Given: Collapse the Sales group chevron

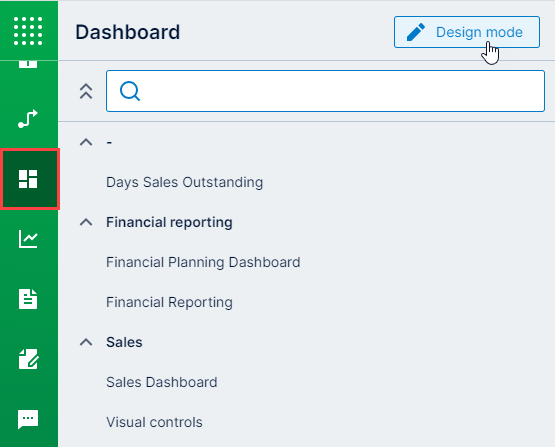Looking at the screenshot, I should 86,342.
